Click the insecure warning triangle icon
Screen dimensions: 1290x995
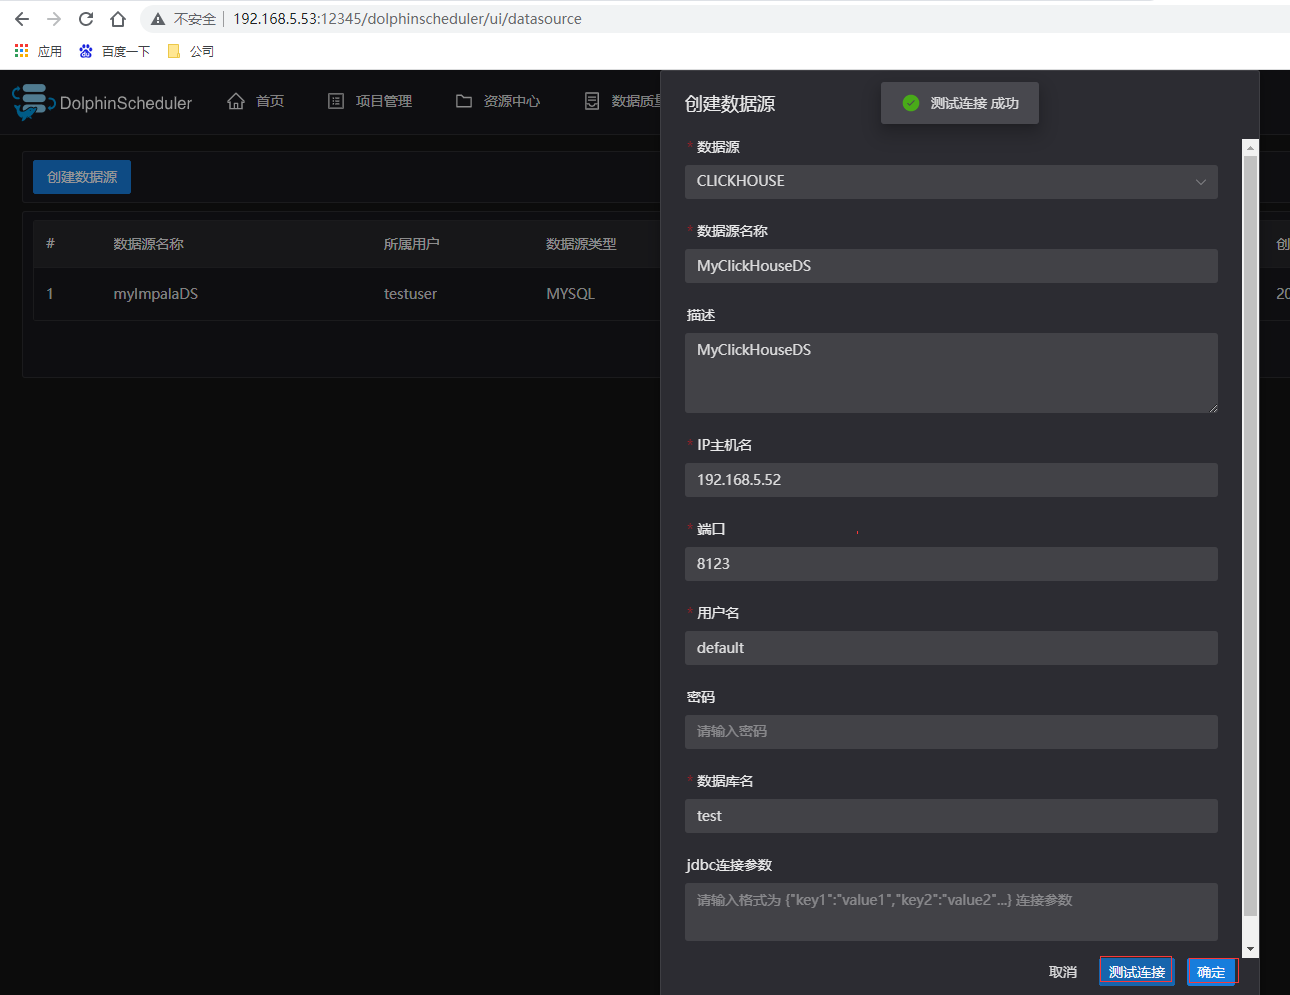point(158,19)
